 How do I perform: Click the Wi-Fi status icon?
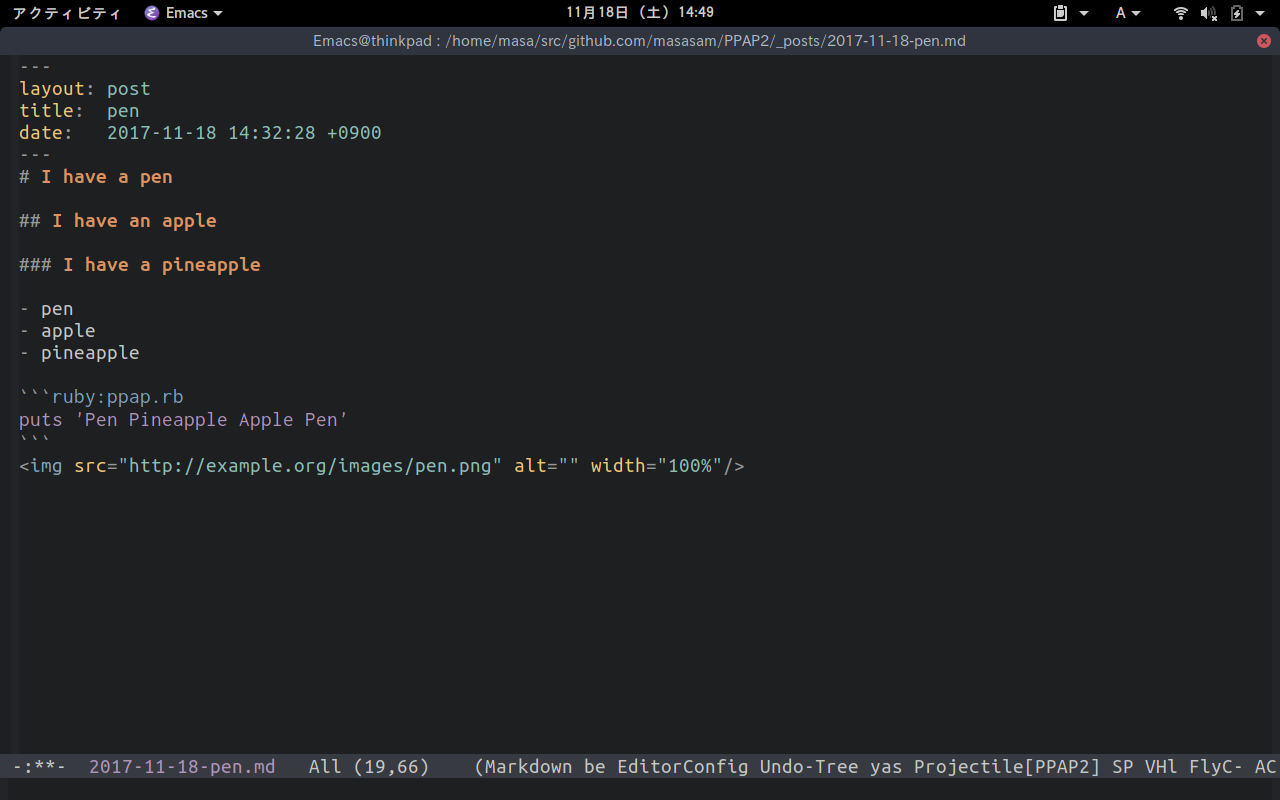[x=1181, y=13]
